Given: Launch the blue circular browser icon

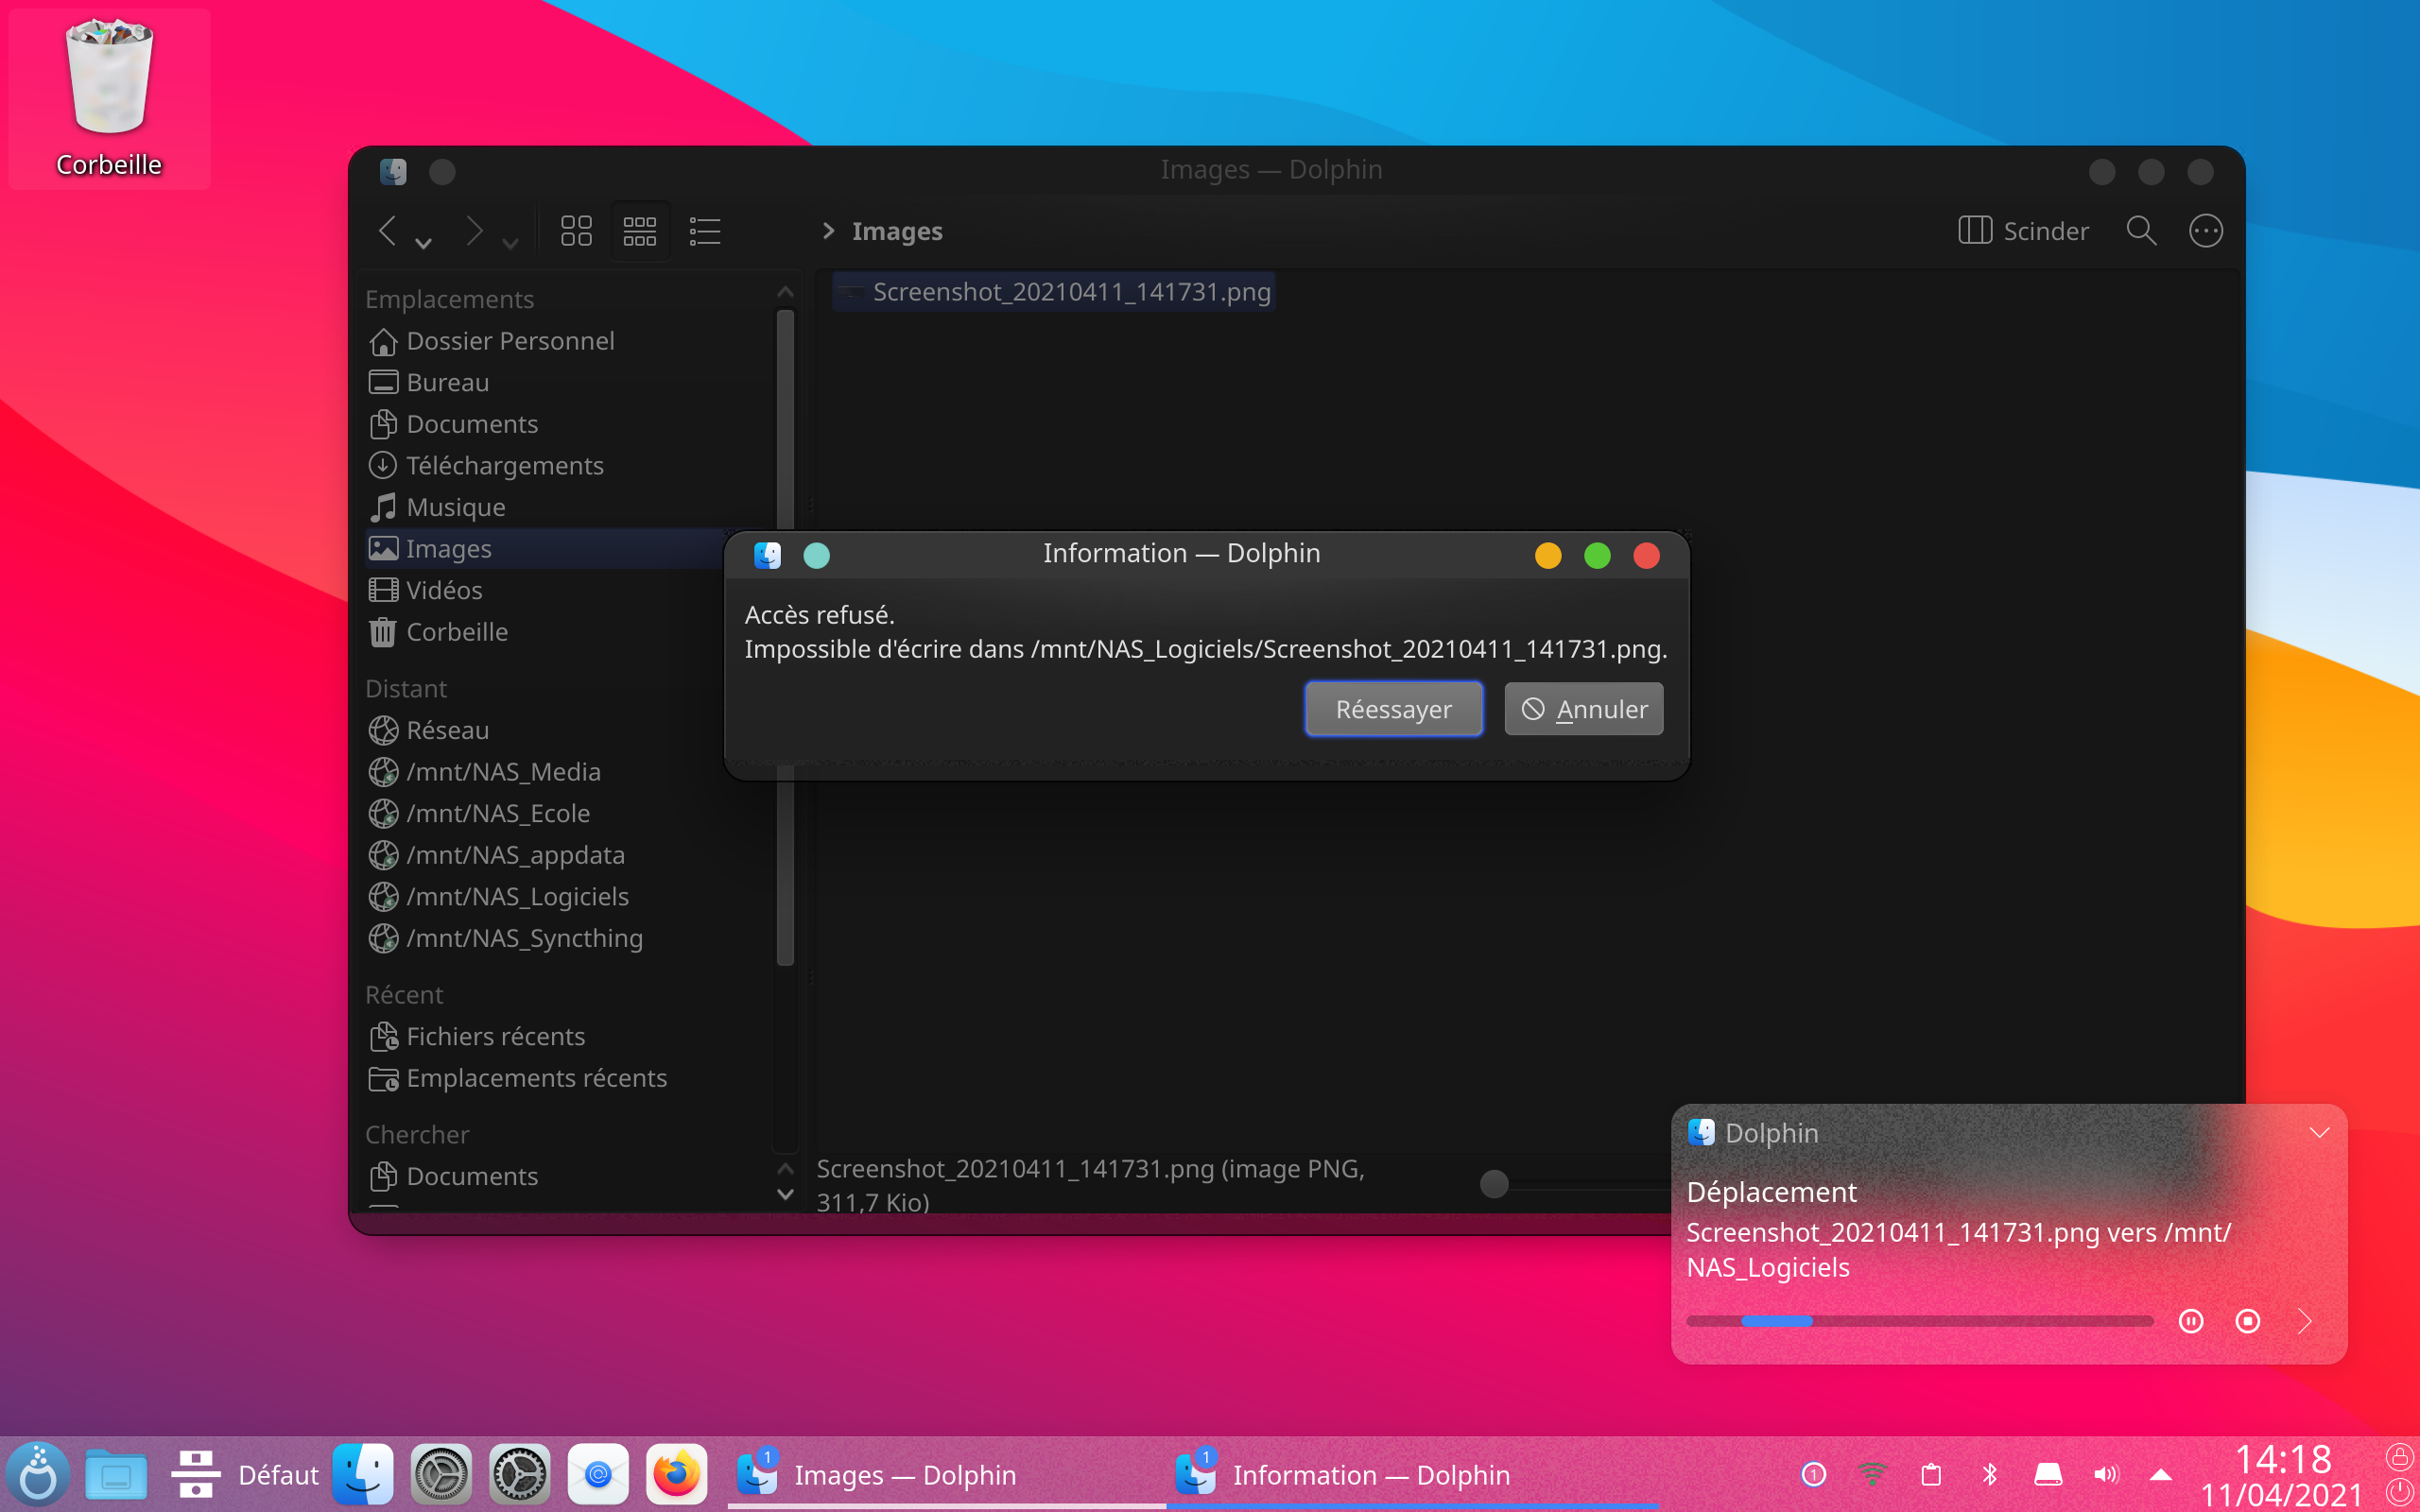Looking at the screenshot, I should point(598,1474).
